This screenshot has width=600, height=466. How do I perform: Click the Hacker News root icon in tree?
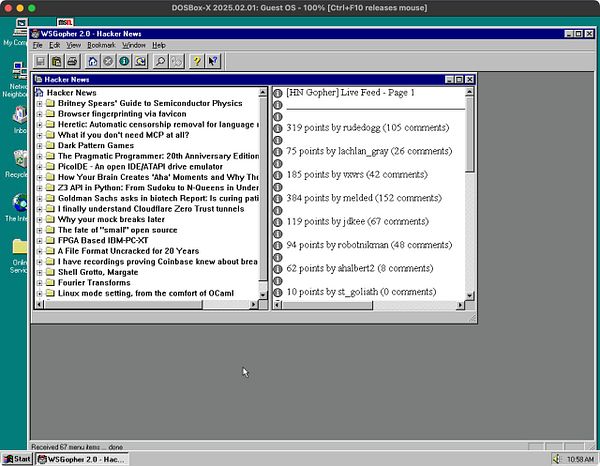click(x=39, y=92)
